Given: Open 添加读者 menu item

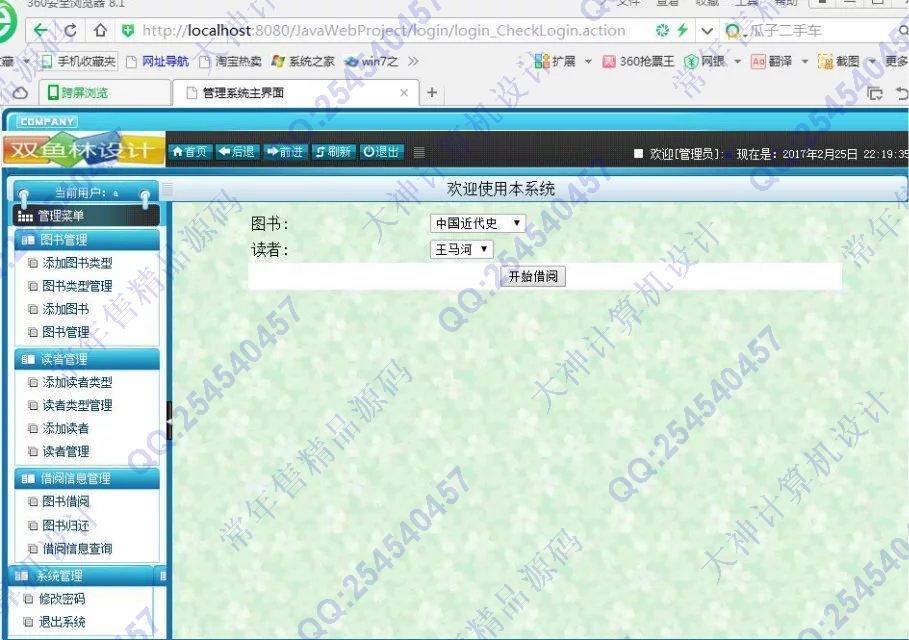Looking at the screenshot, I should [66, 428].
